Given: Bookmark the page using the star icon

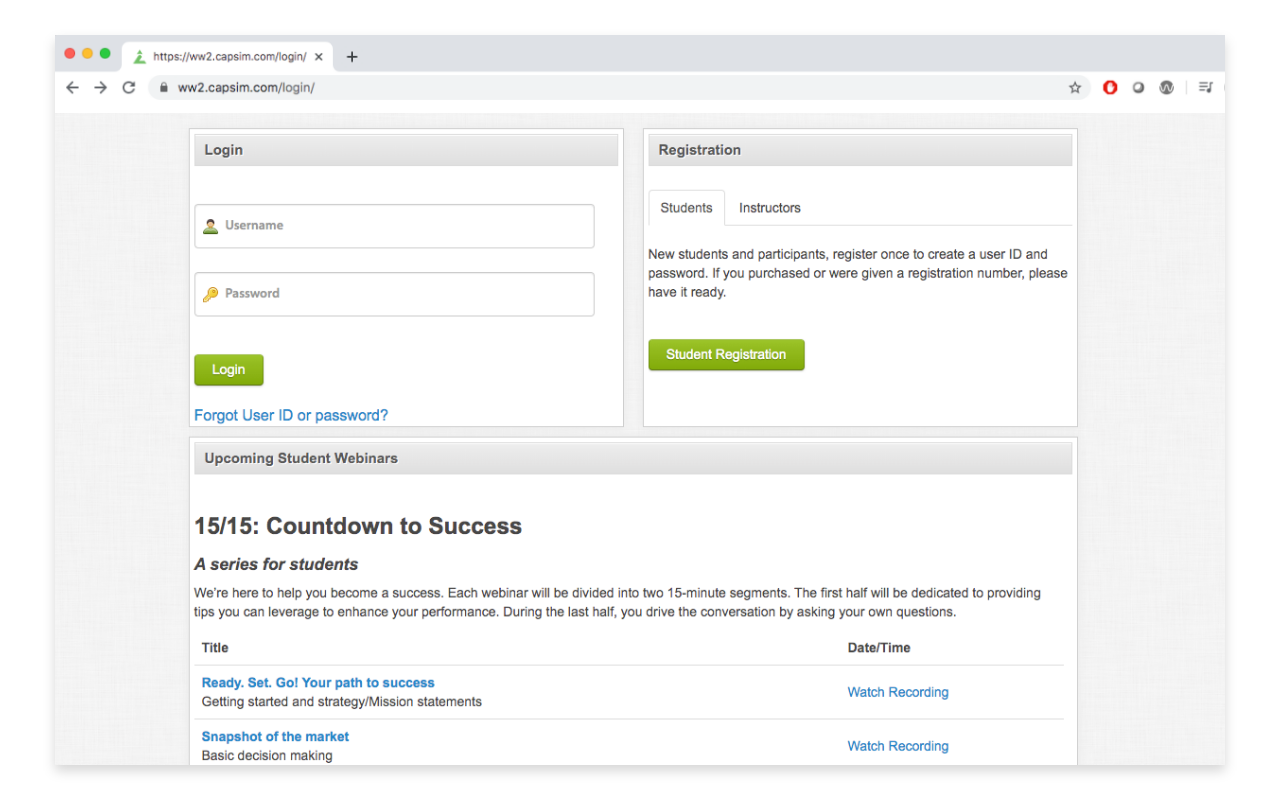Looking at the screenshot, I should 1075,88.
